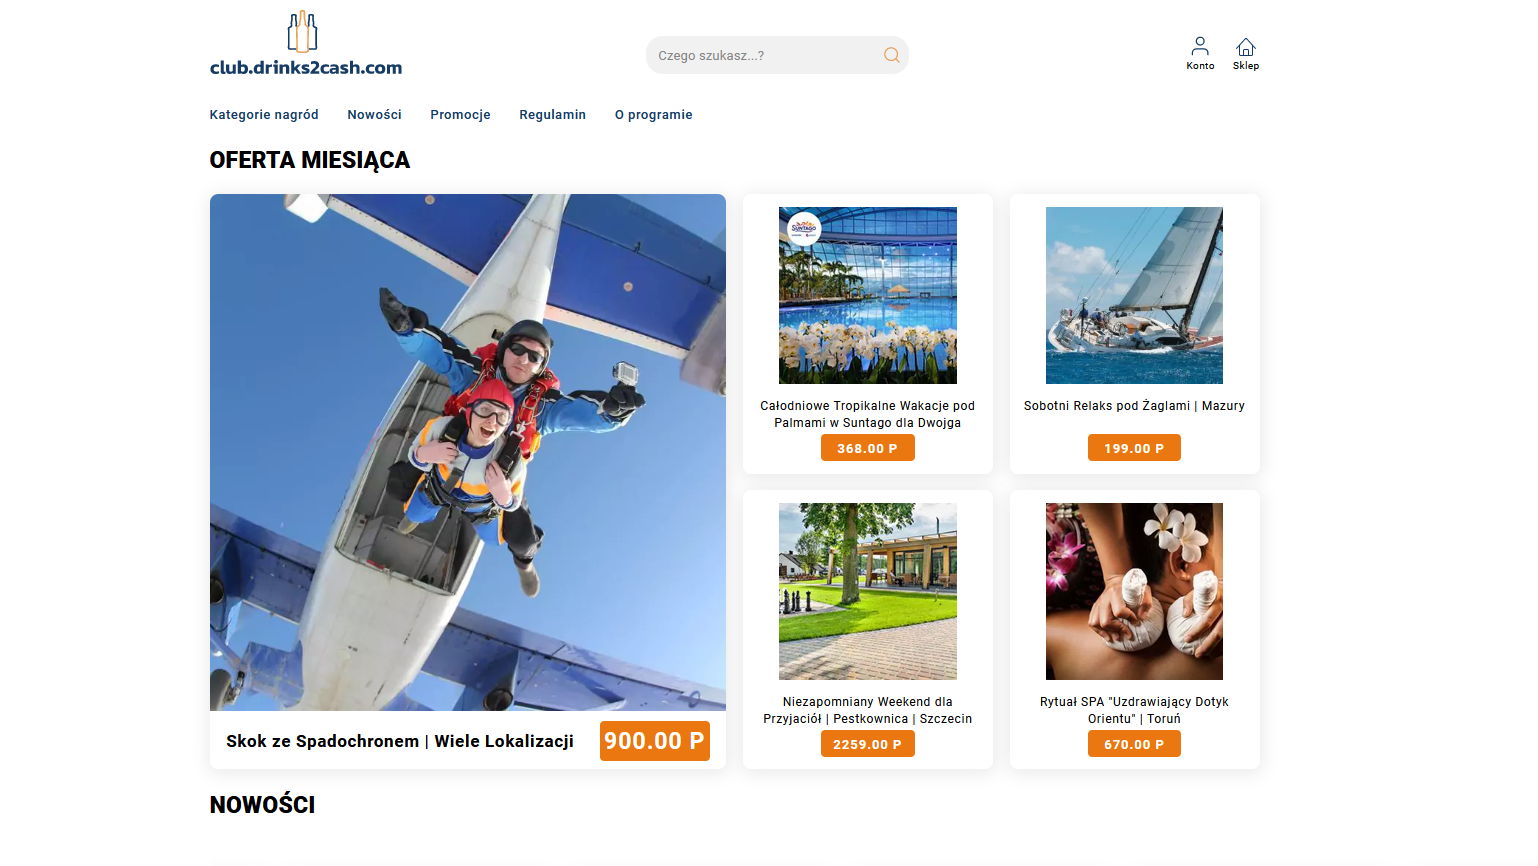Open the Konto account icon

pos(1200,46)
